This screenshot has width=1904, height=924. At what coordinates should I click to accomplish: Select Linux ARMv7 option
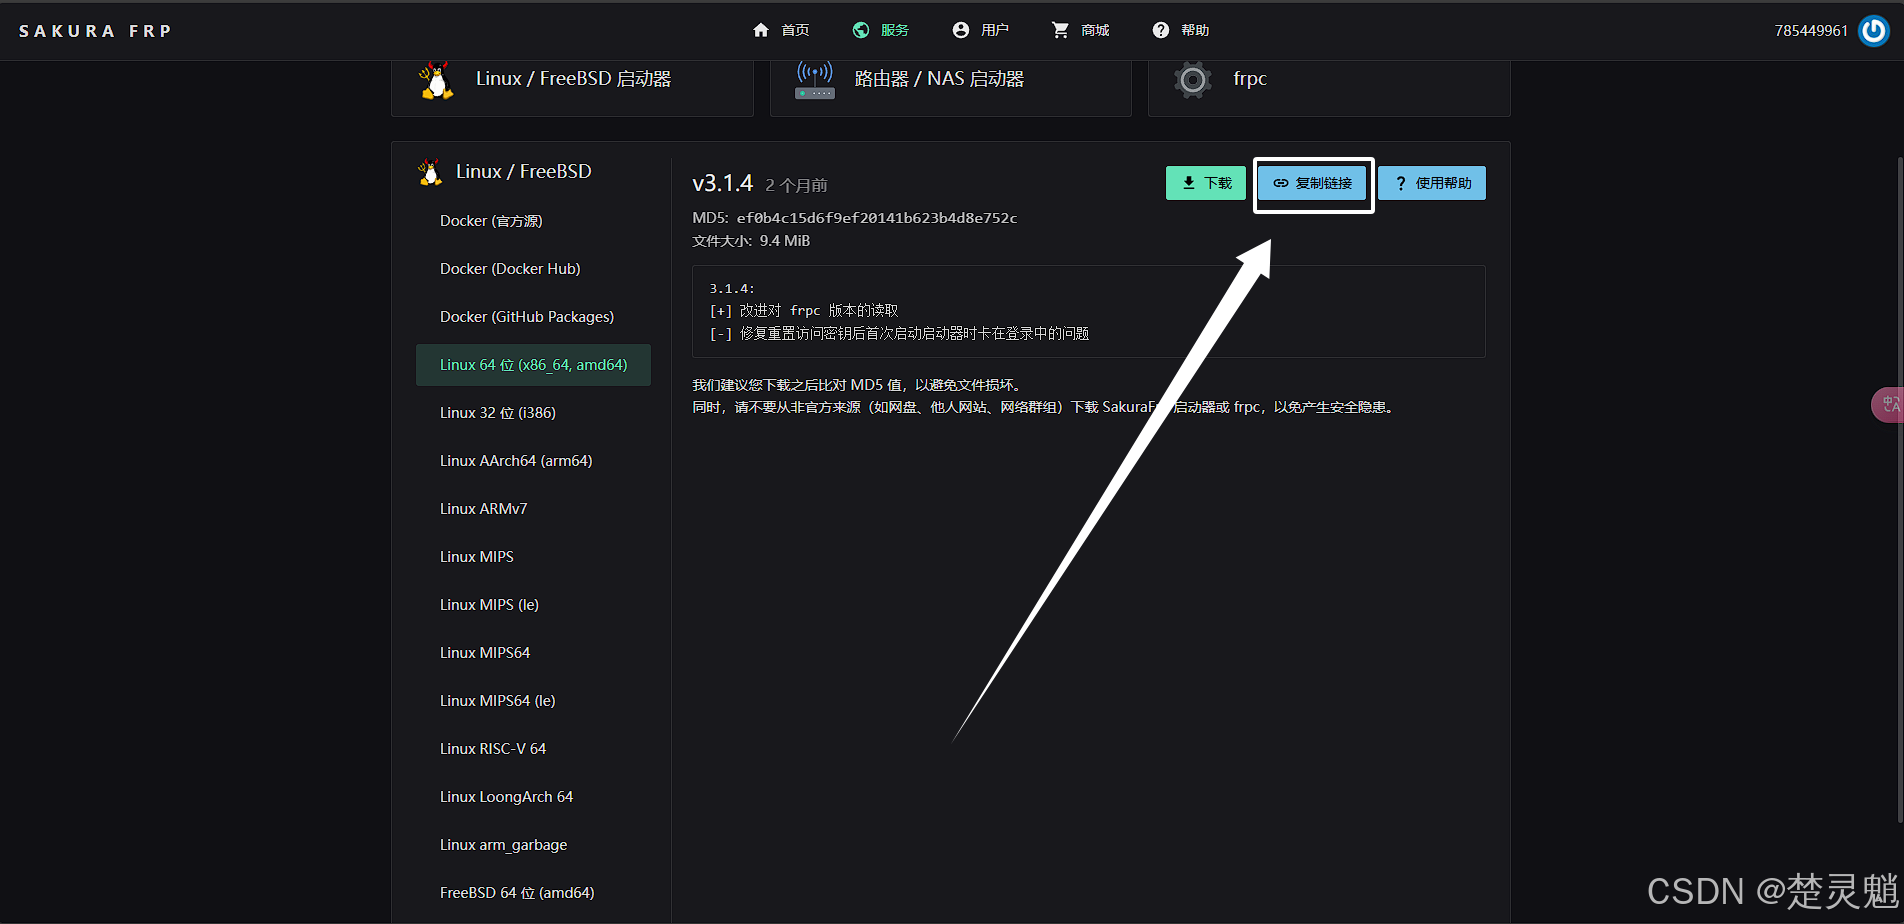pyautogui.click(x=533, y=509)
